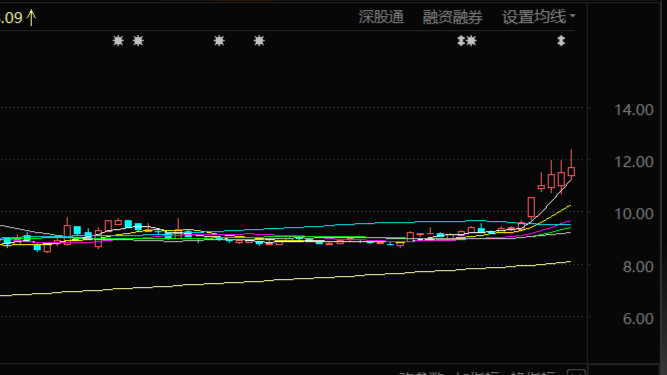Click the arrow next to 设置均线
This screenshot has width=667, height=375.
[572, 16]
